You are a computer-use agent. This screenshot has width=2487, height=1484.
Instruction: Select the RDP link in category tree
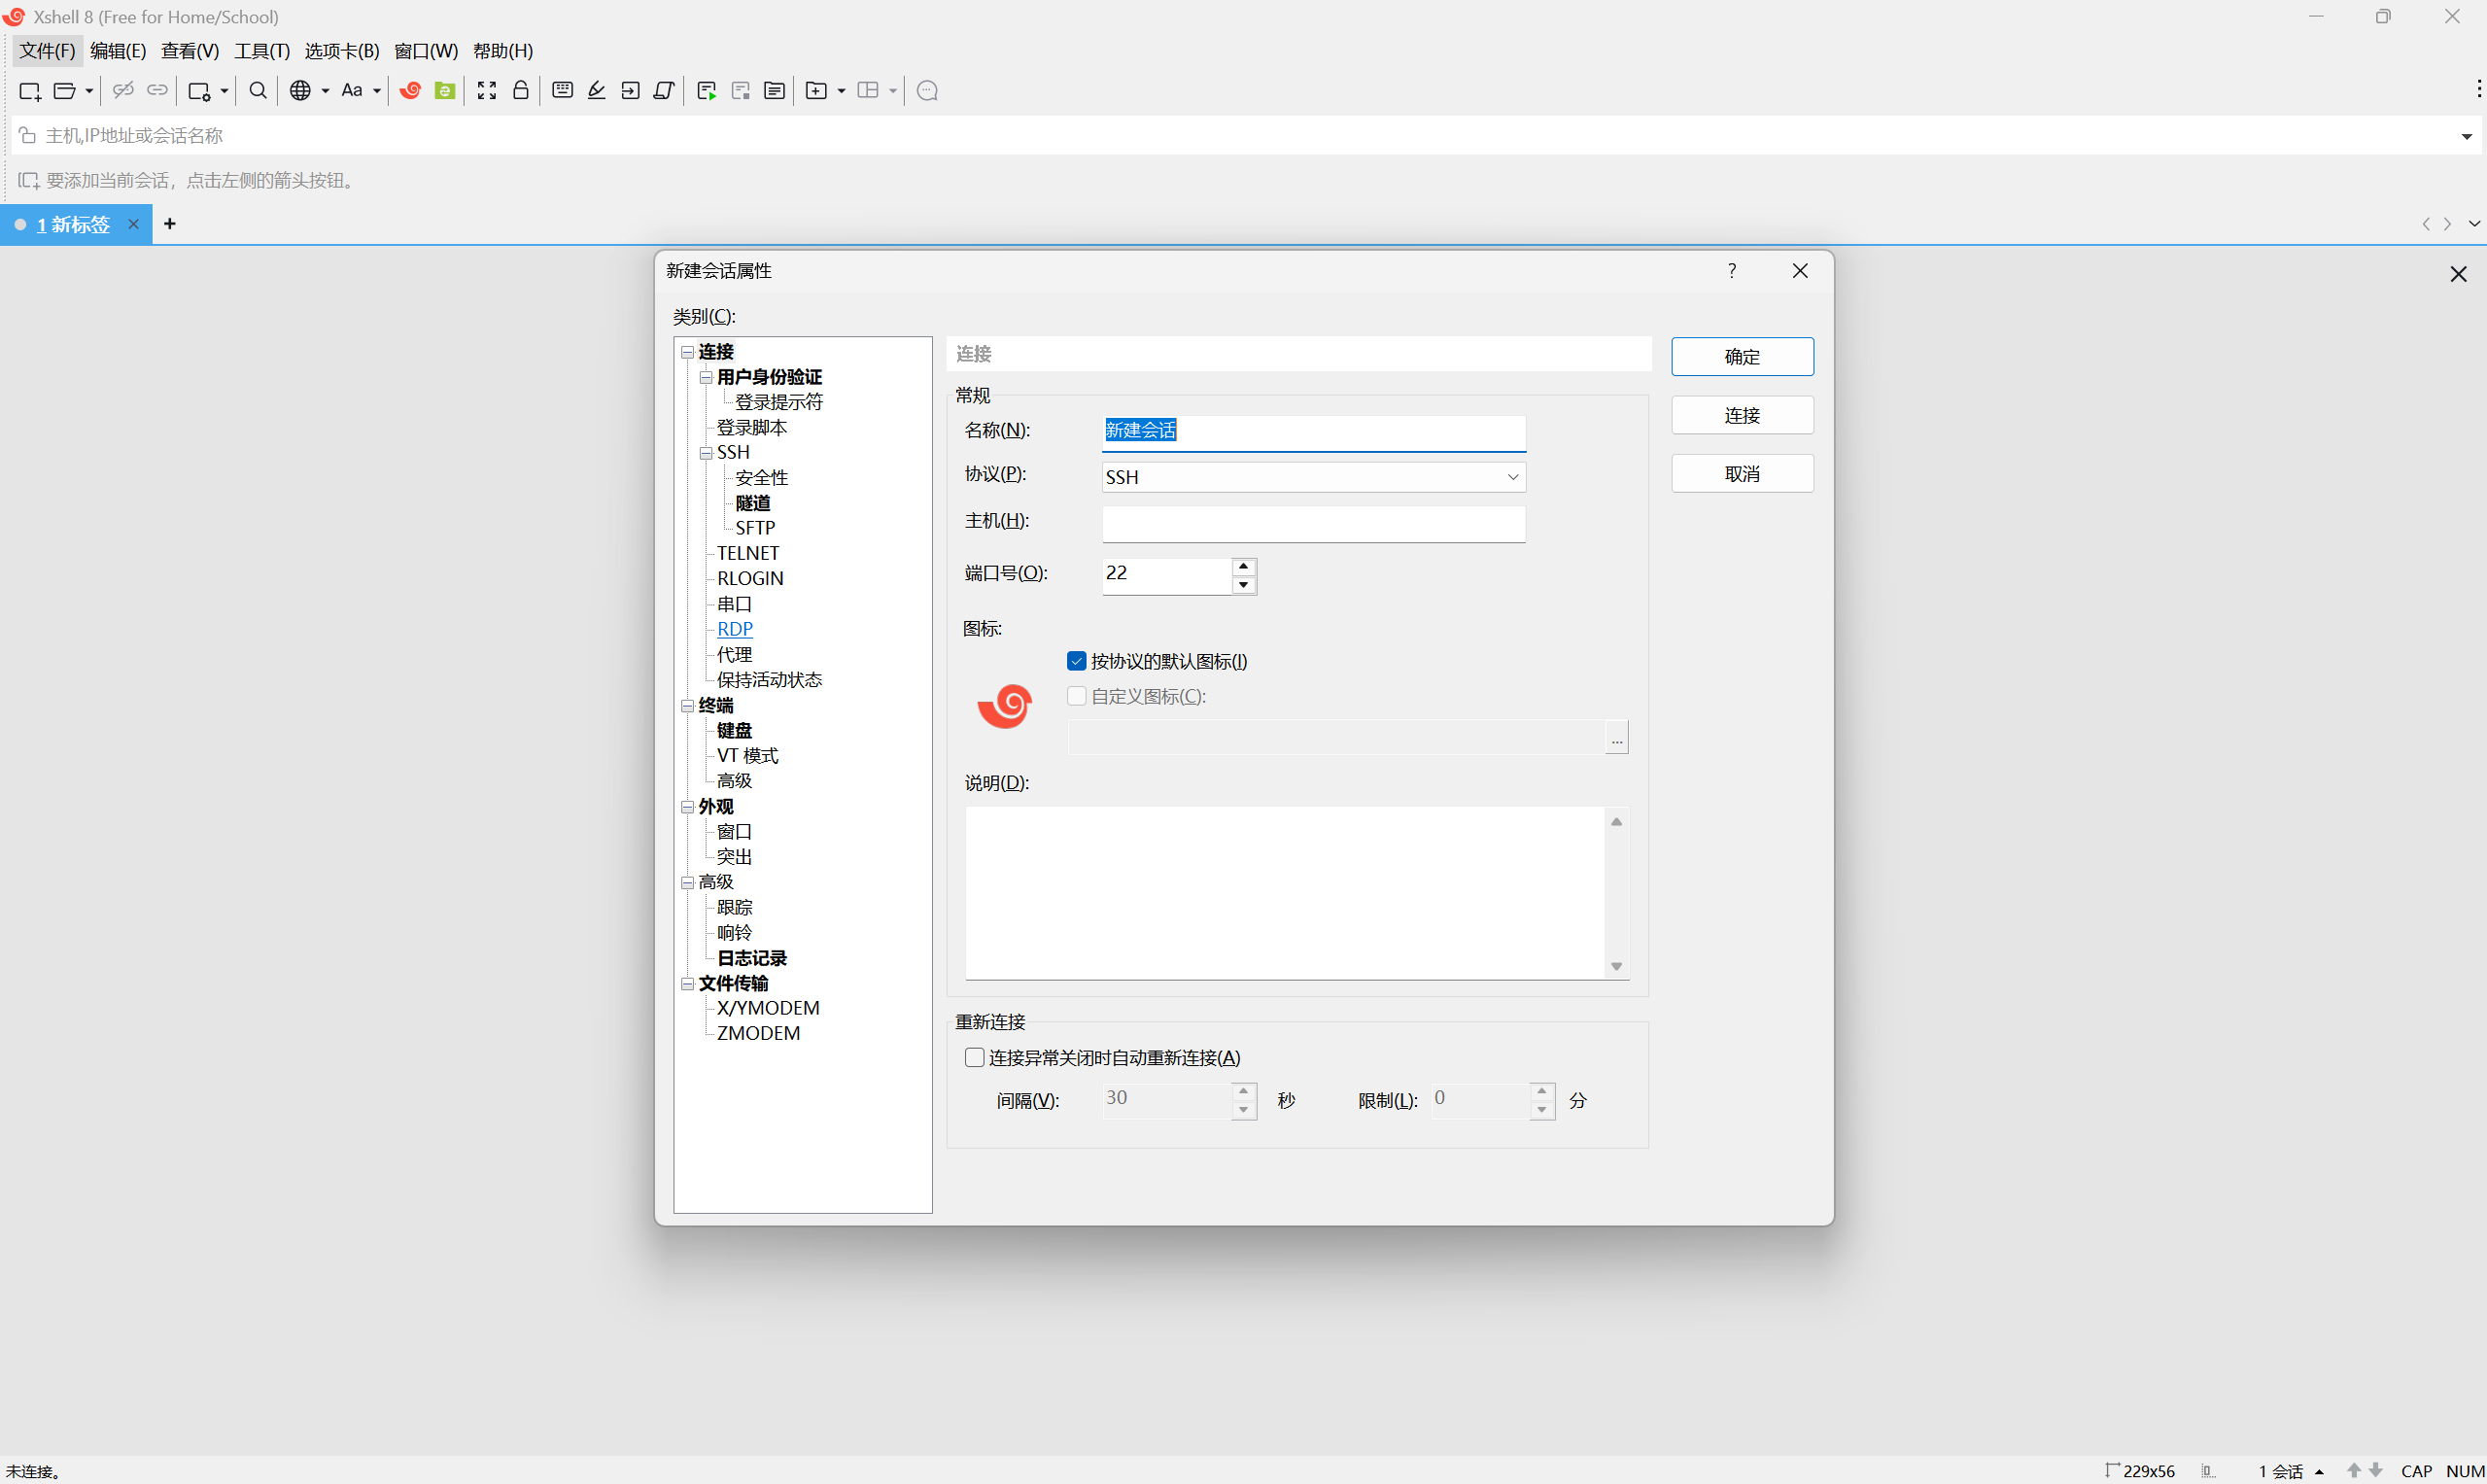coord(734,629)
